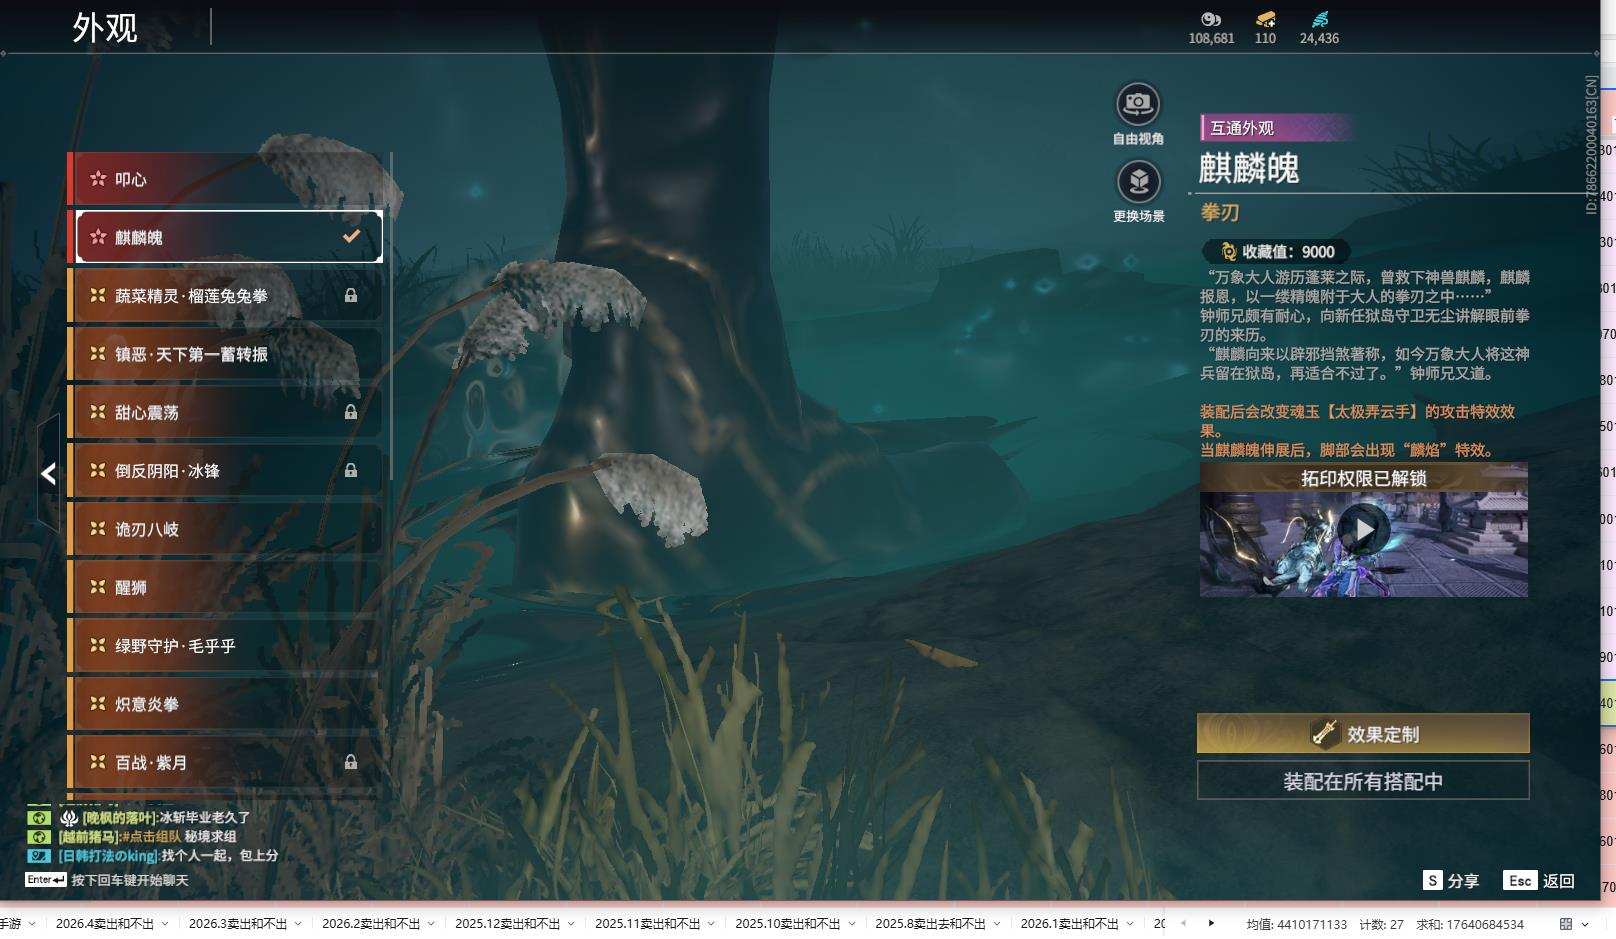Select the 炽意炎拳 skin
The width and height of the screenshot is (1616, 939).
[x=225, y=704]
